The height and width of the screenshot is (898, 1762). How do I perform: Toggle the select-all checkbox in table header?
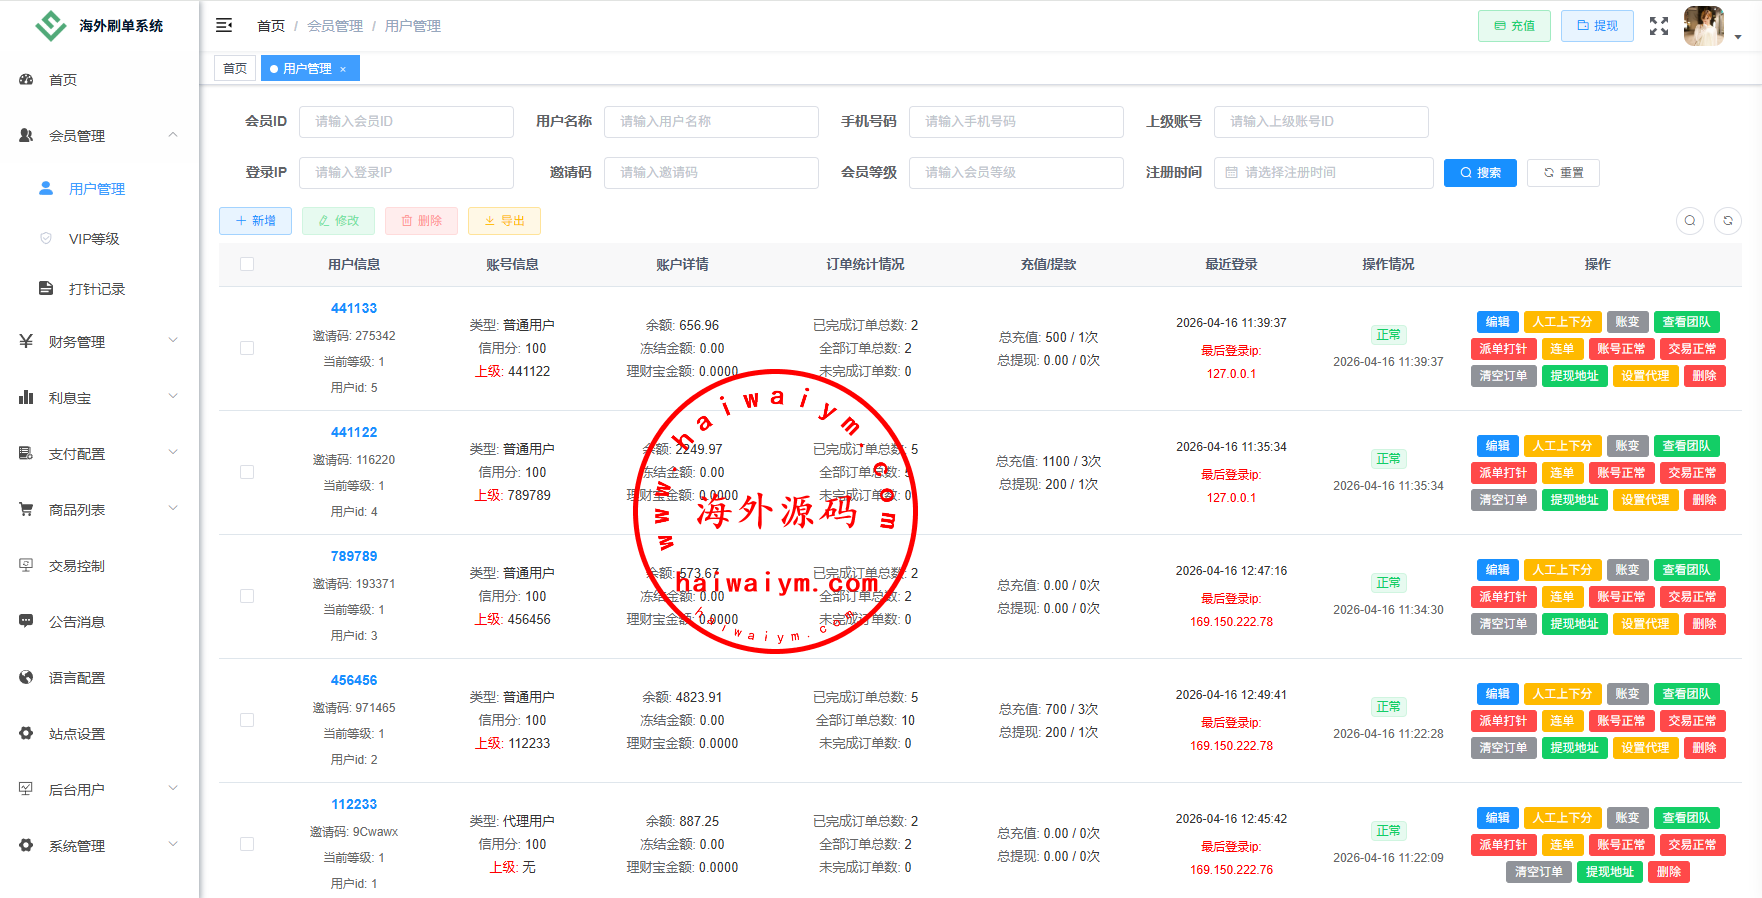pyautogui.click(x=247, y=264)
